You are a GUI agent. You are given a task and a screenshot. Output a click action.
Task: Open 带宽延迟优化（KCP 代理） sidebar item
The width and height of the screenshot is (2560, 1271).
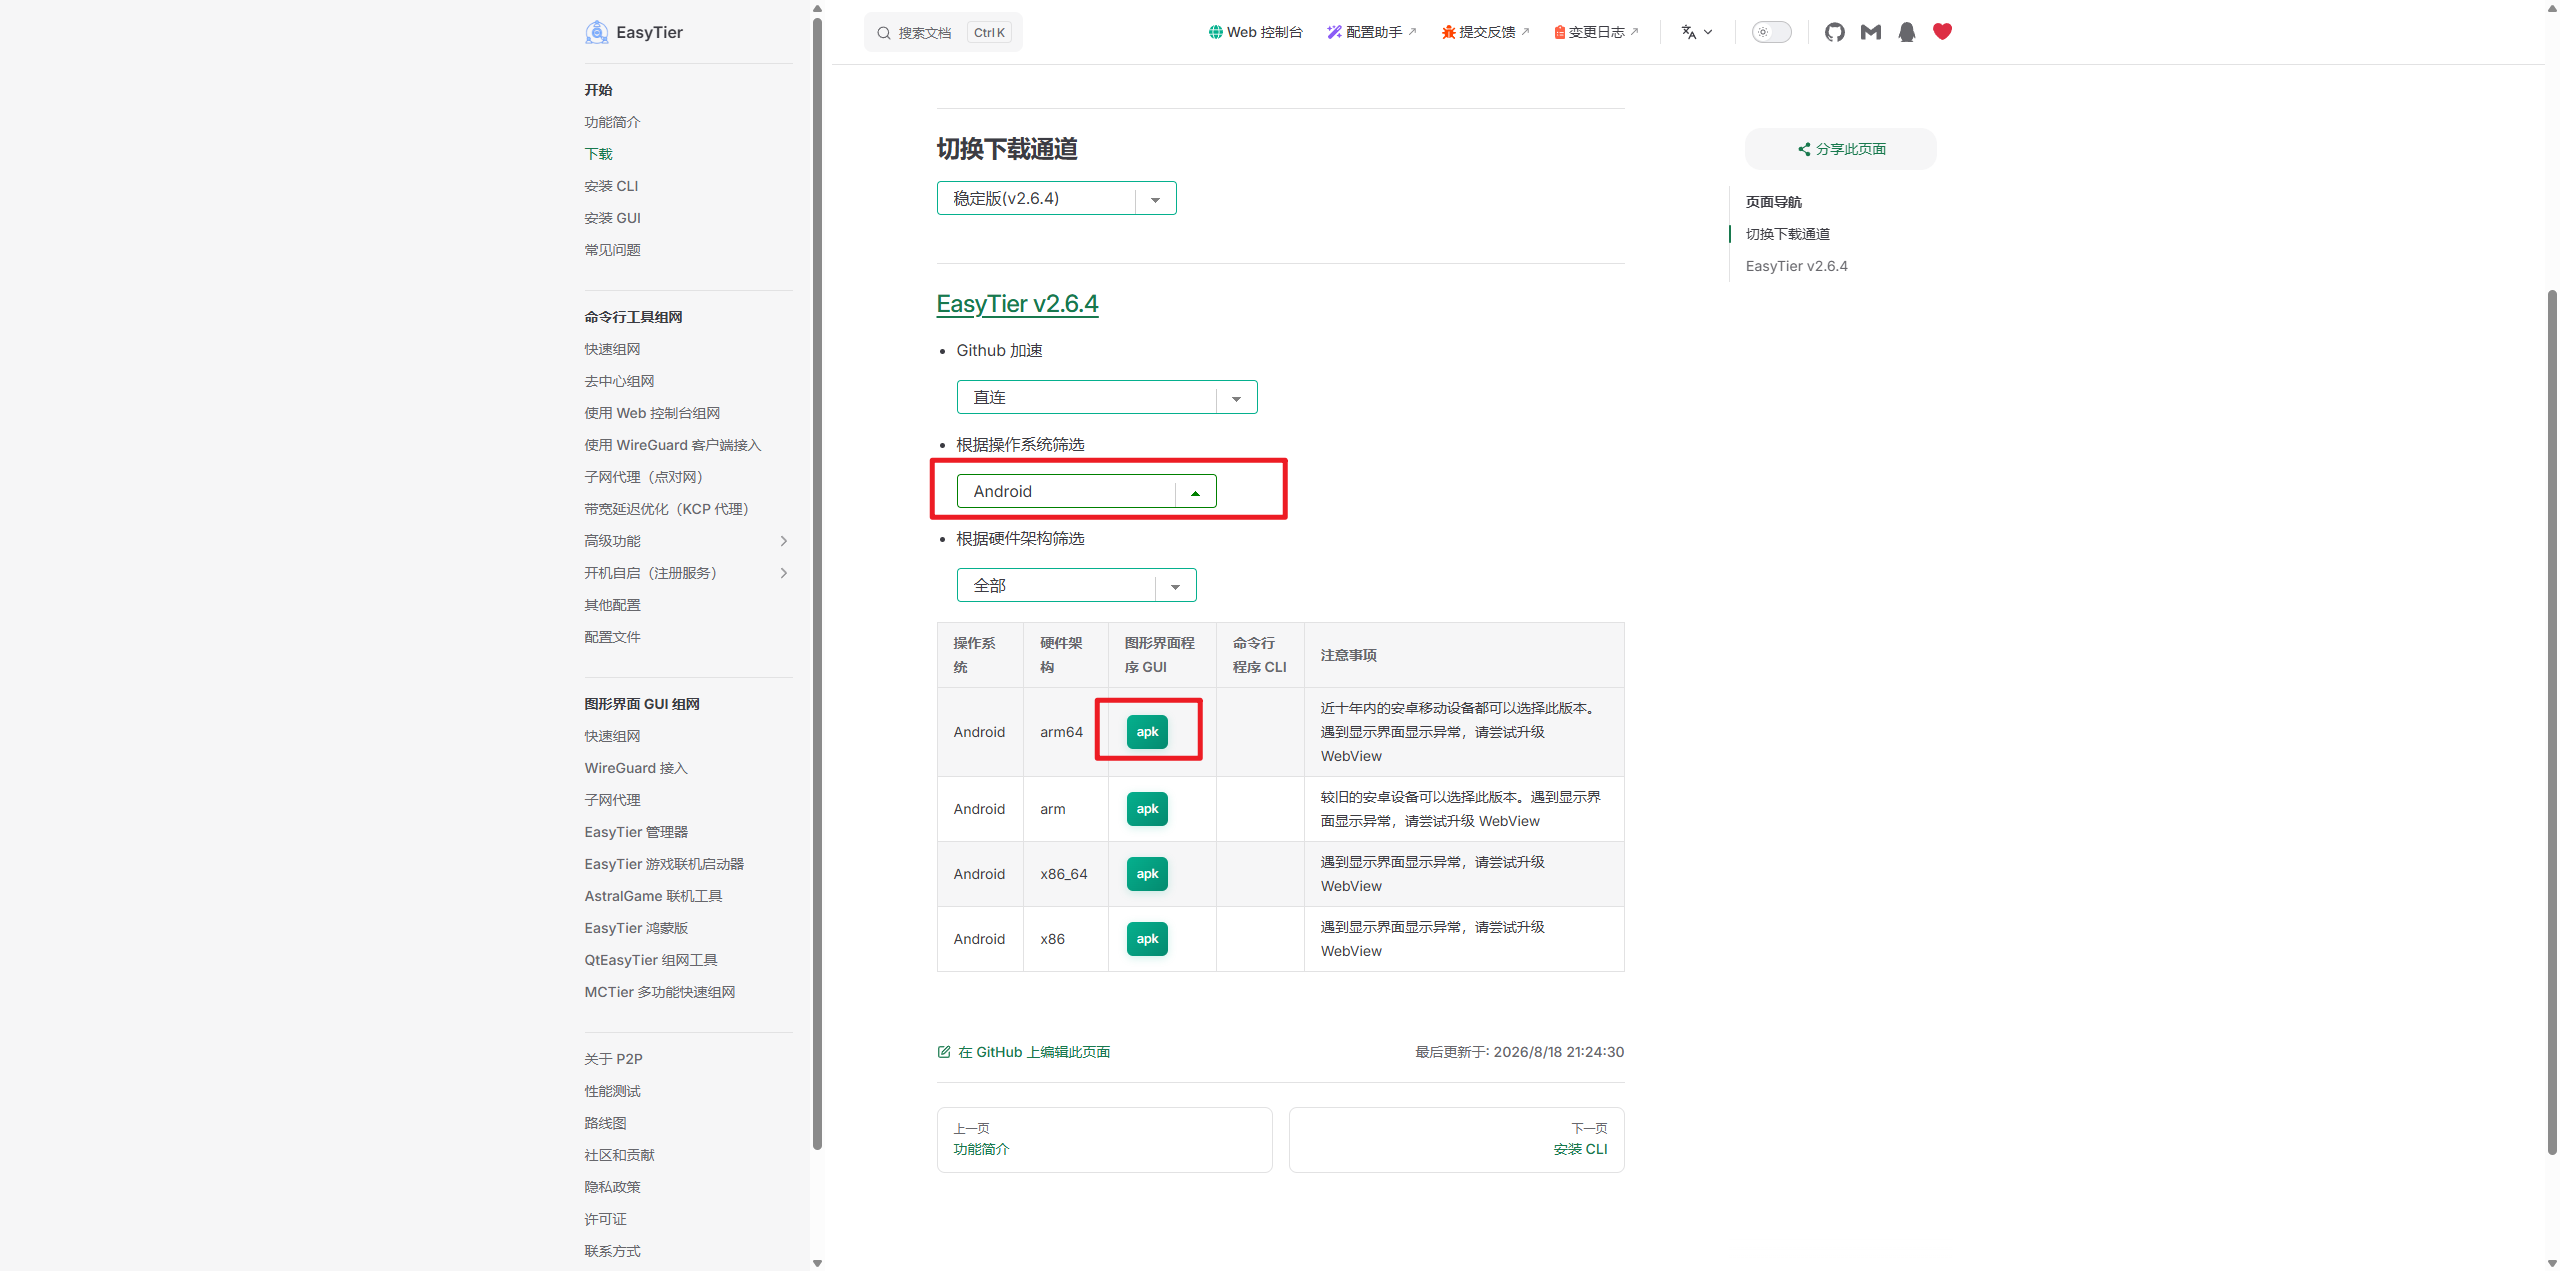click(x=670, y=509)
